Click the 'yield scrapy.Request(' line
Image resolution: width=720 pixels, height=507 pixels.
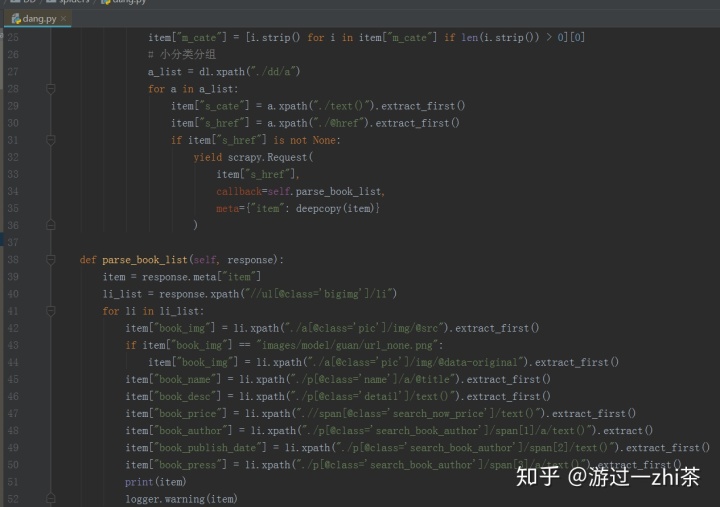(x=253, y=157)
